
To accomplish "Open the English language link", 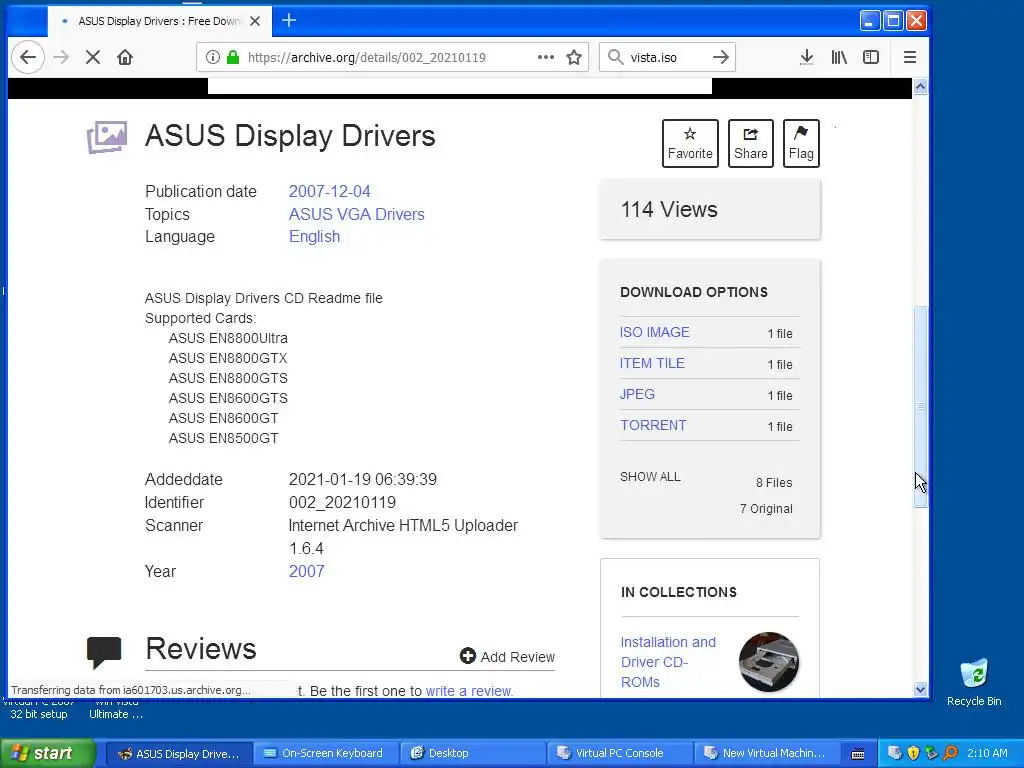I will click(x=314, y=236).
